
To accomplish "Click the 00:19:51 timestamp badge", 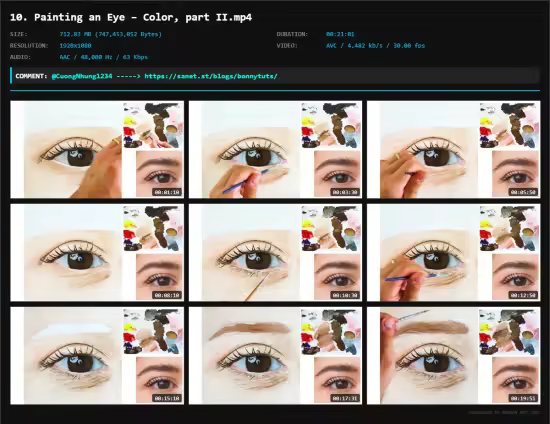I will [x=523, y=398].
